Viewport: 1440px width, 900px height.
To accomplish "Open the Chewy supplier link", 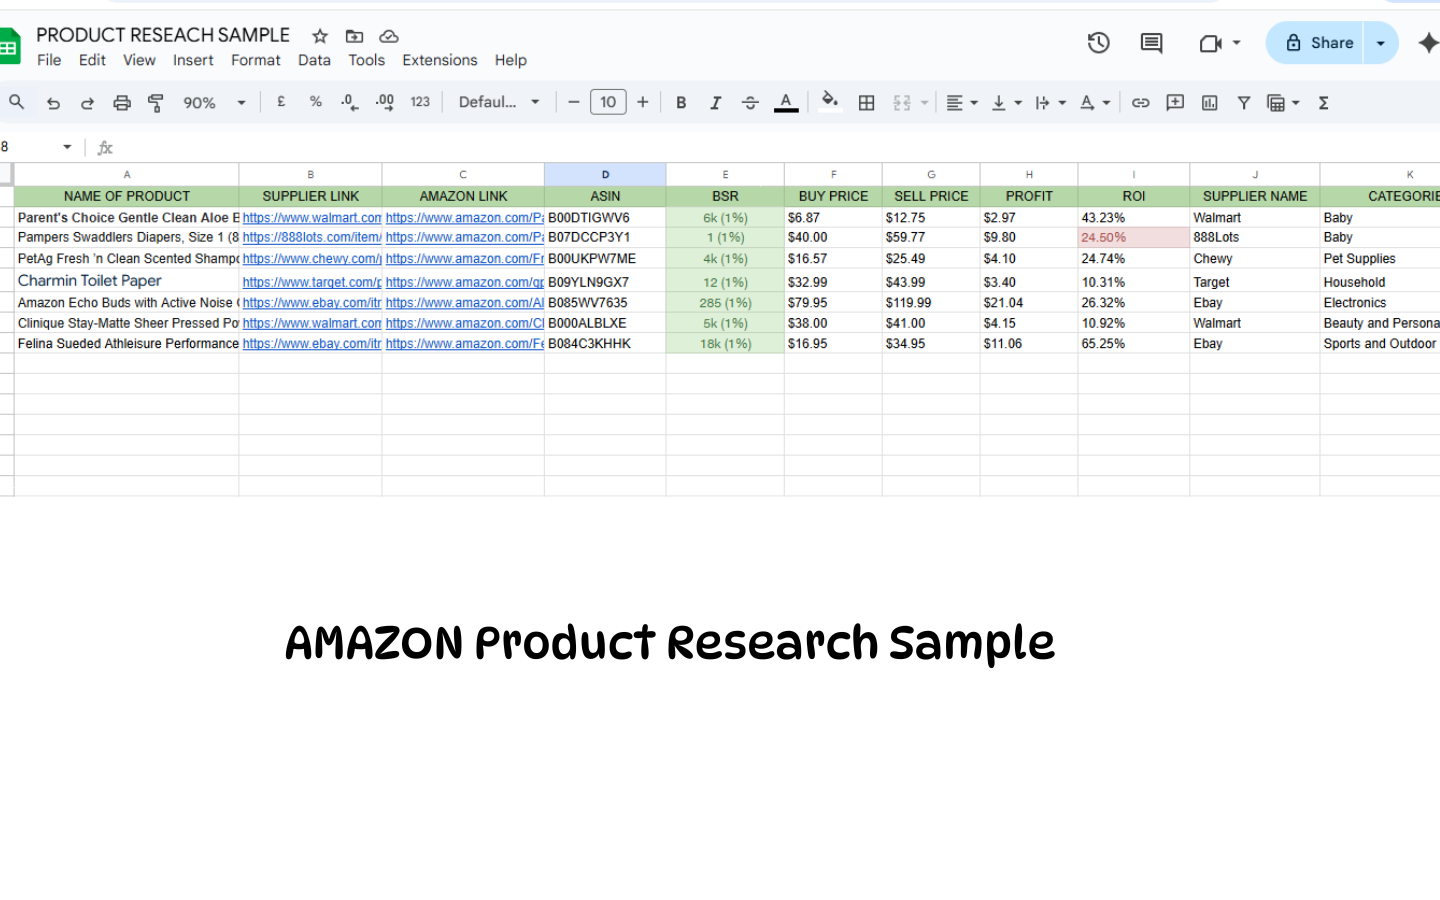I will coord(311,259).
